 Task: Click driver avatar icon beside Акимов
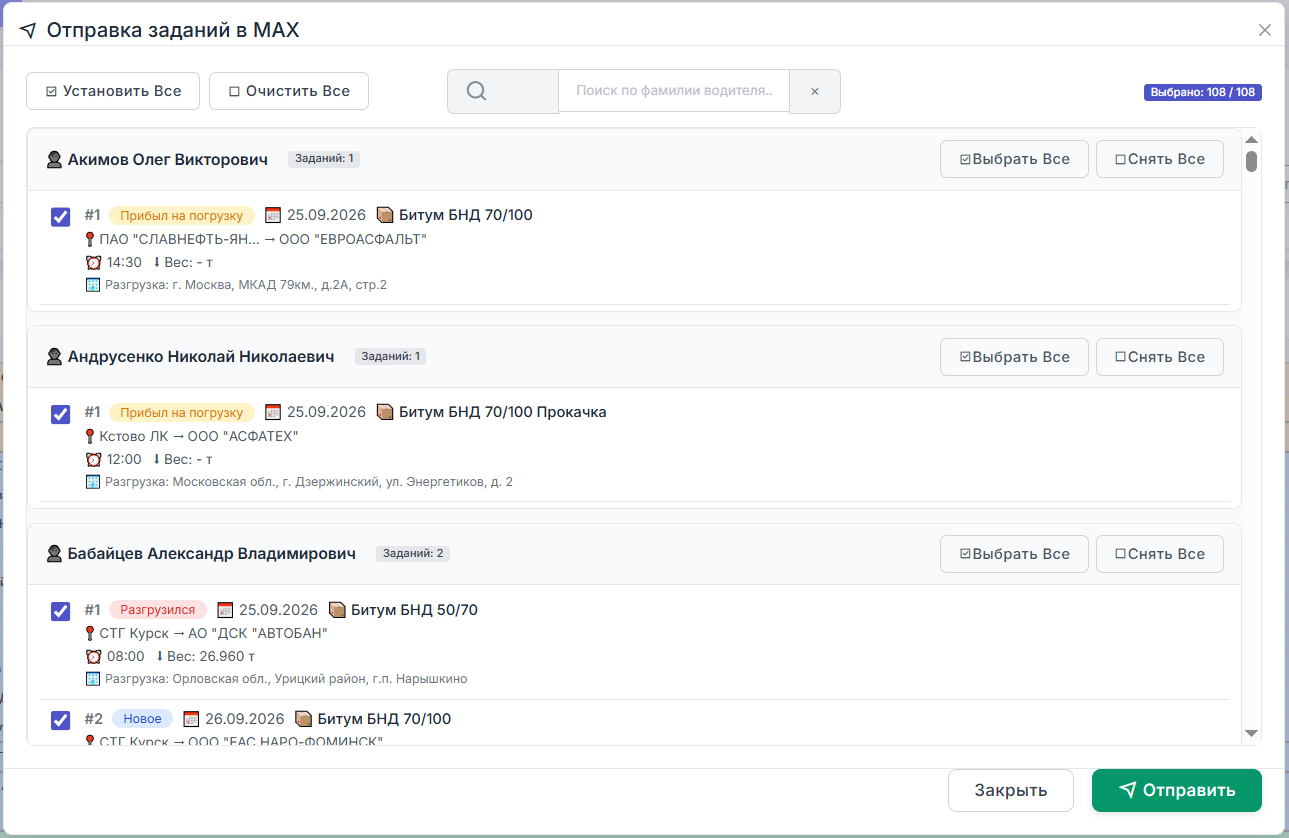click(55, 160)
